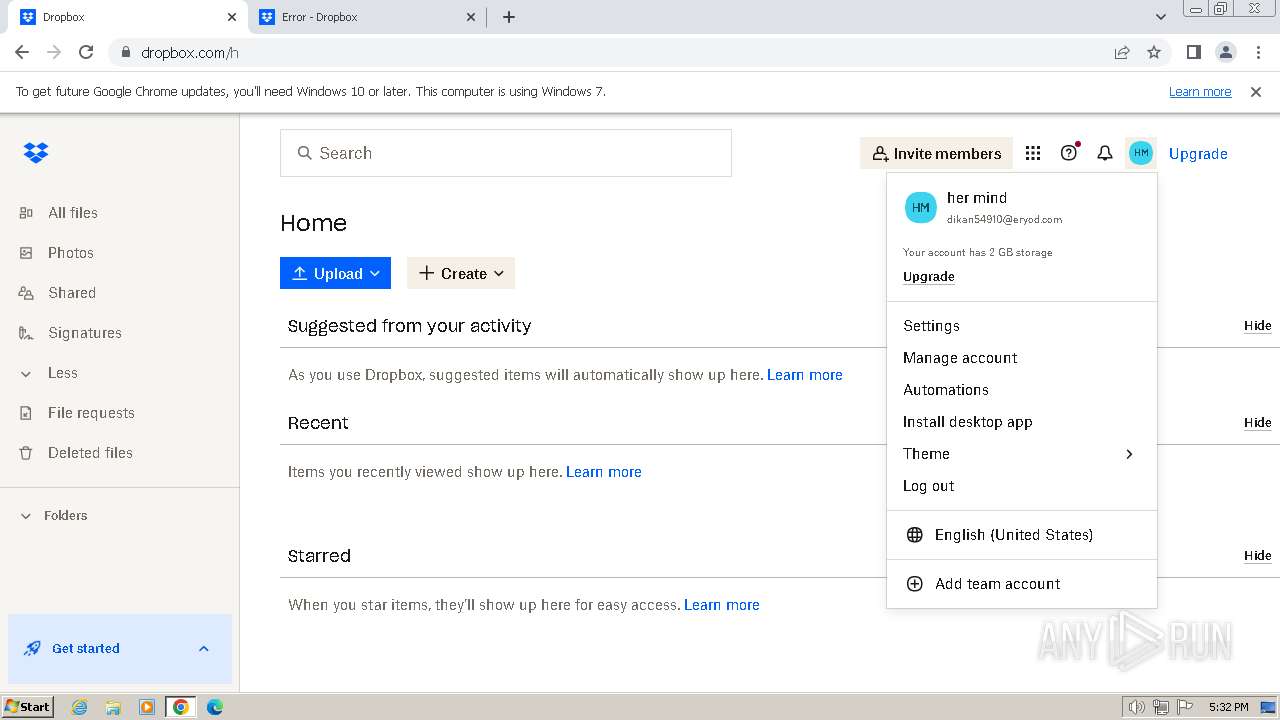Click account name her mind
Screen dimensions: 1280x720
pyautogui.click(x=977, y=198)
